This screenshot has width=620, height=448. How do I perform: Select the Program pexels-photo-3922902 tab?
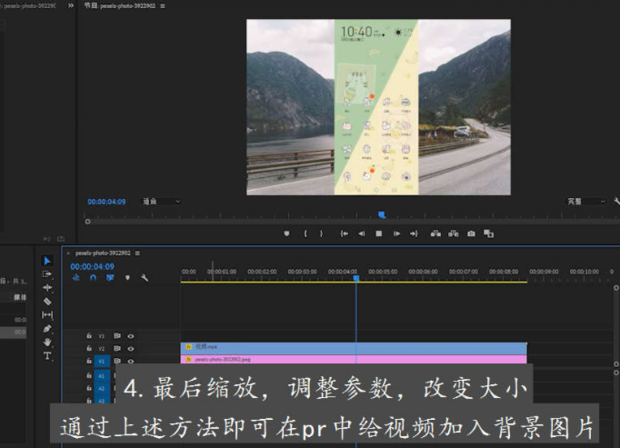point(120,6)
